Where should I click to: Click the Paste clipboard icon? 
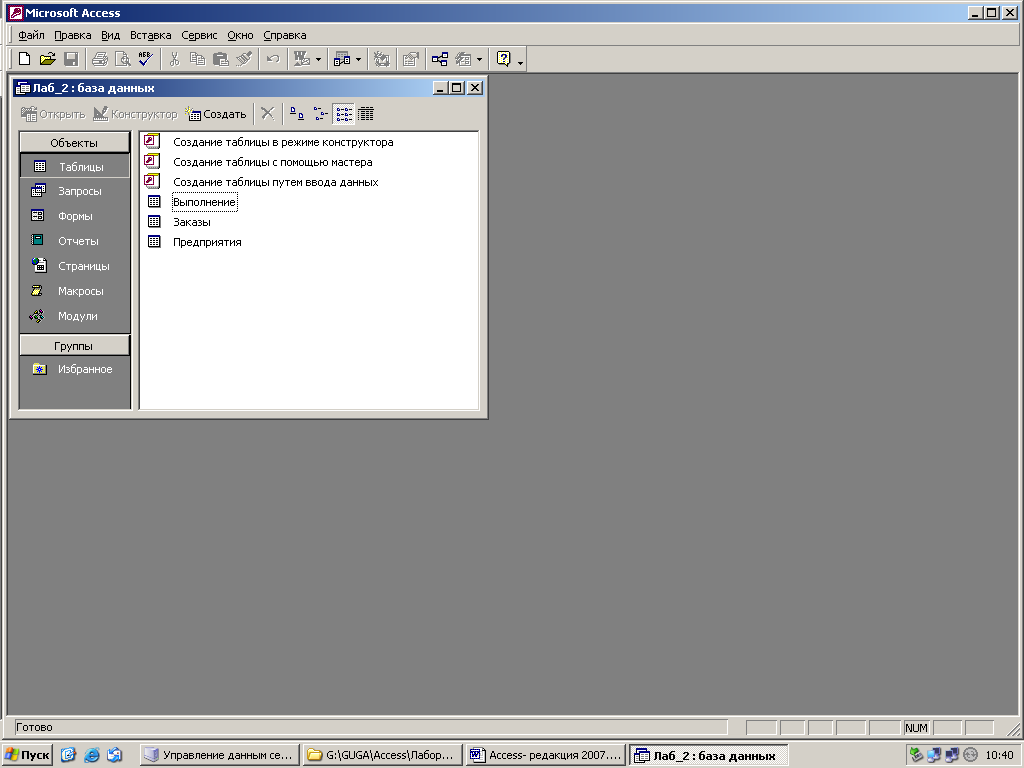tap(221, 59)
